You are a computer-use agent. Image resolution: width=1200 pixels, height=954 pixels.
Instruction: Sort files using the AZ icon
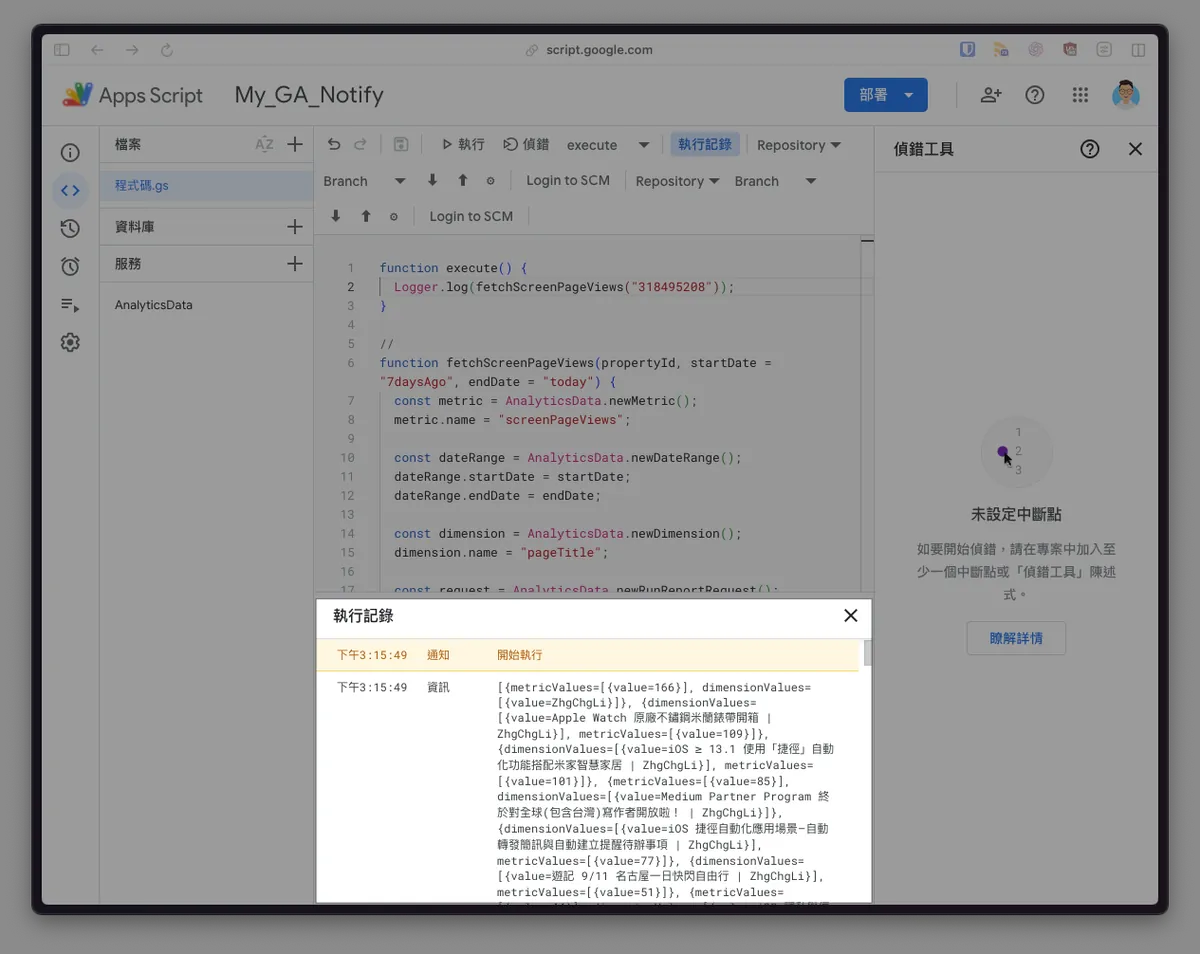click(264, 145)
